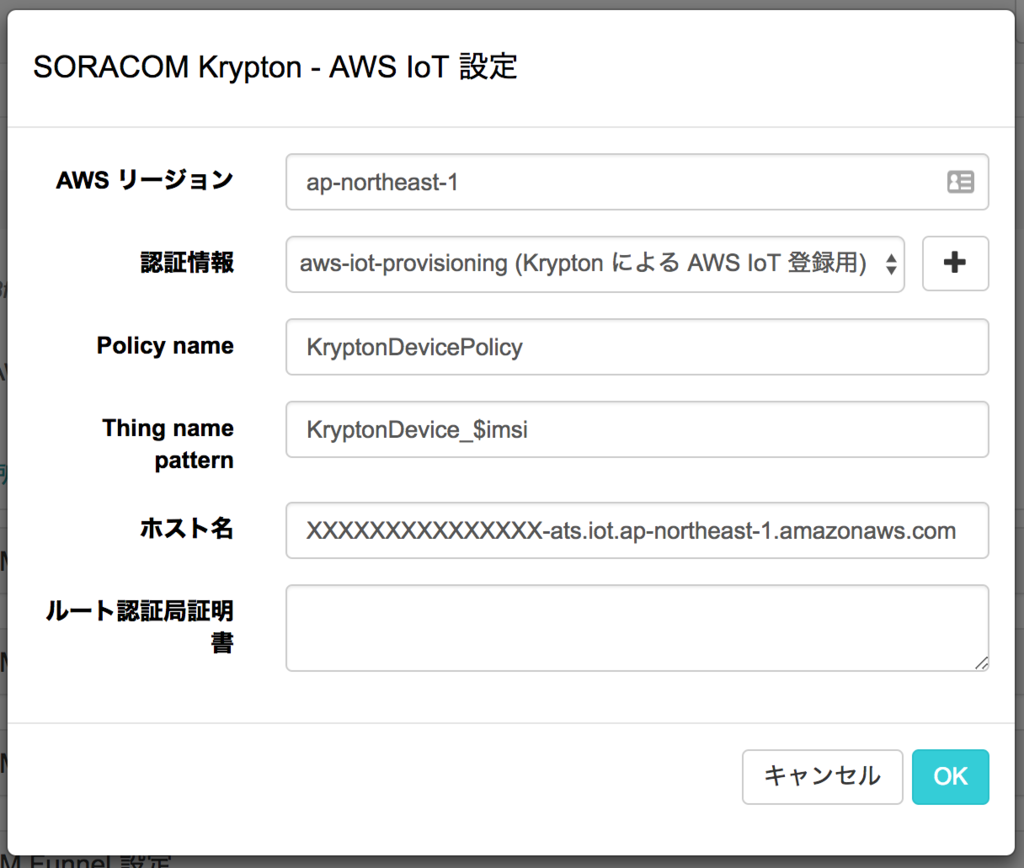Click the Policy name label
Screen dimensions: 1024x868
click(x=165, y=346)
